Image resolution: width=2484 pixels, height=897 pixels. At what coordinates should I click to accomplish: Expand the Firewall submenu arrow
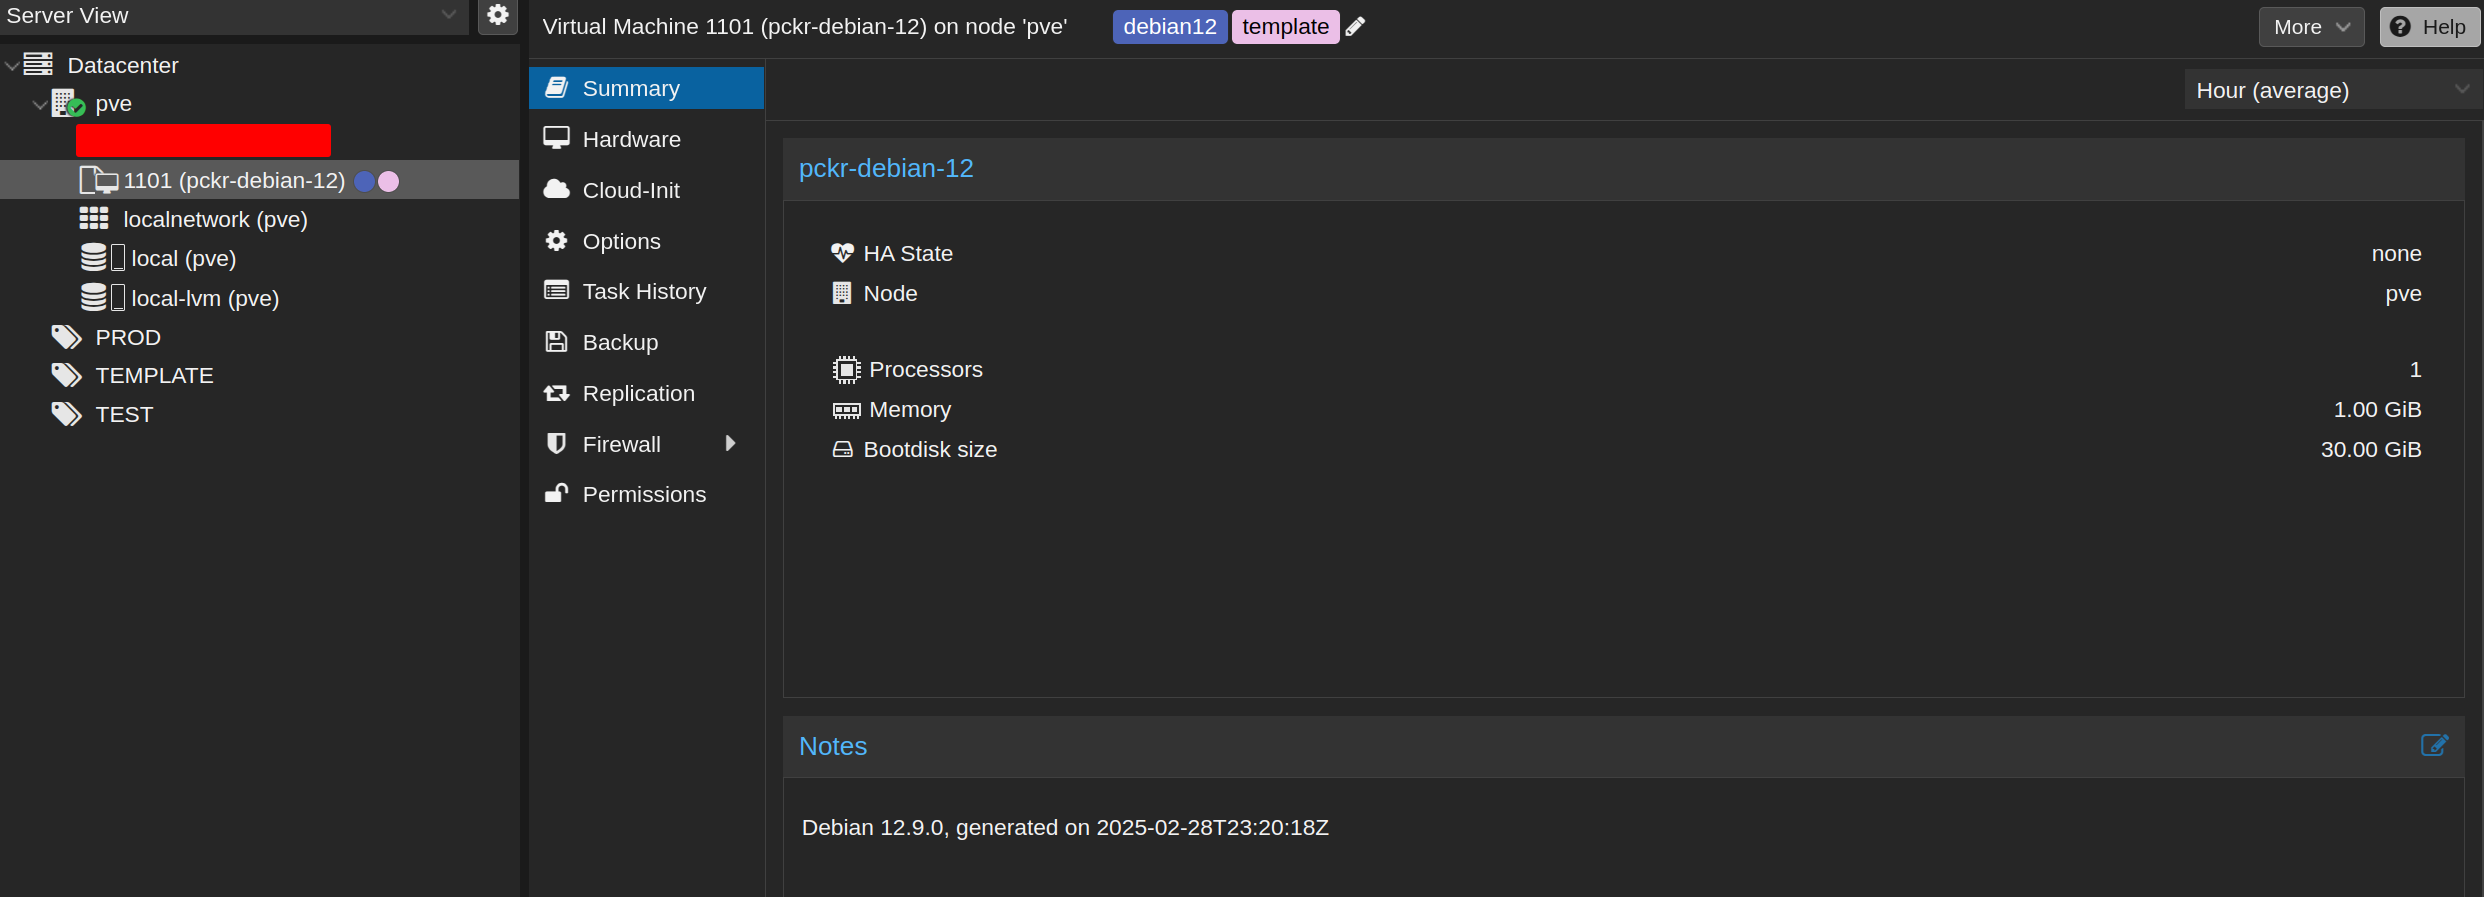(x=730, y=444)
